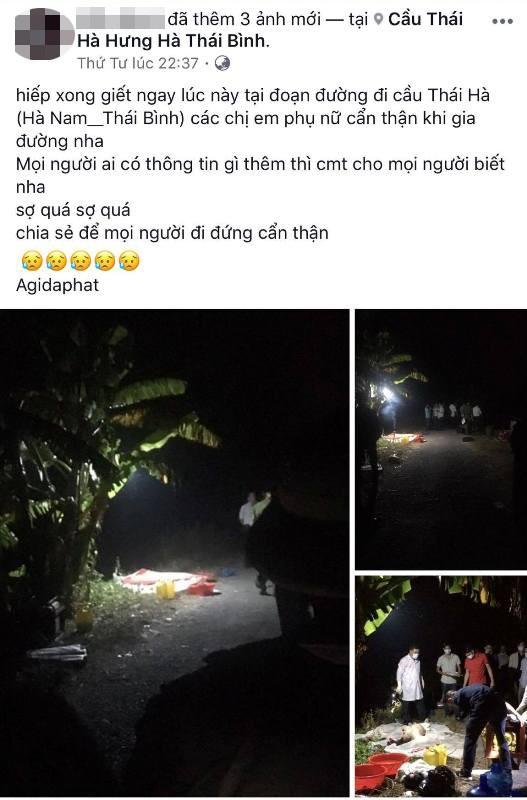The height and width of the screenshot is (800, 527).
Task: Click the blurred profile avatar of the poster
Action: click(x=45, y=34)
